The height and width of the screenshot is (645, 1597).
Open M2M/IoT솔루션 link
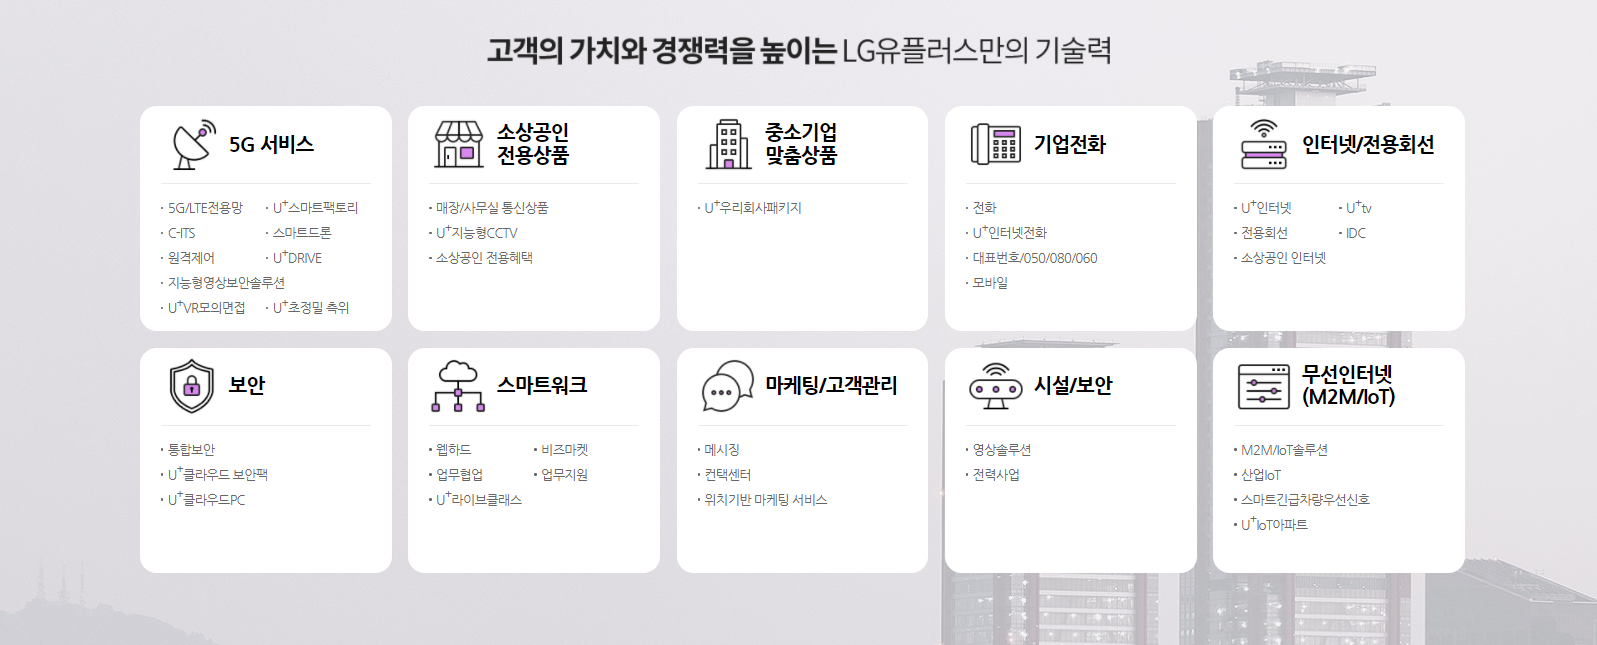[x=1284, y=450]
